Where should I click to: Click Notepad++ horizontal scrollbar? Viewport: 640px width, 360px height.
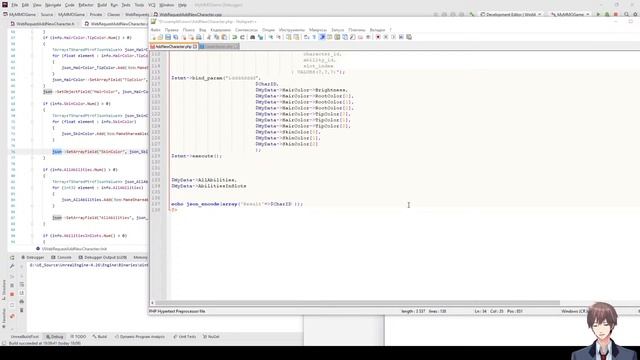[358, 303]
